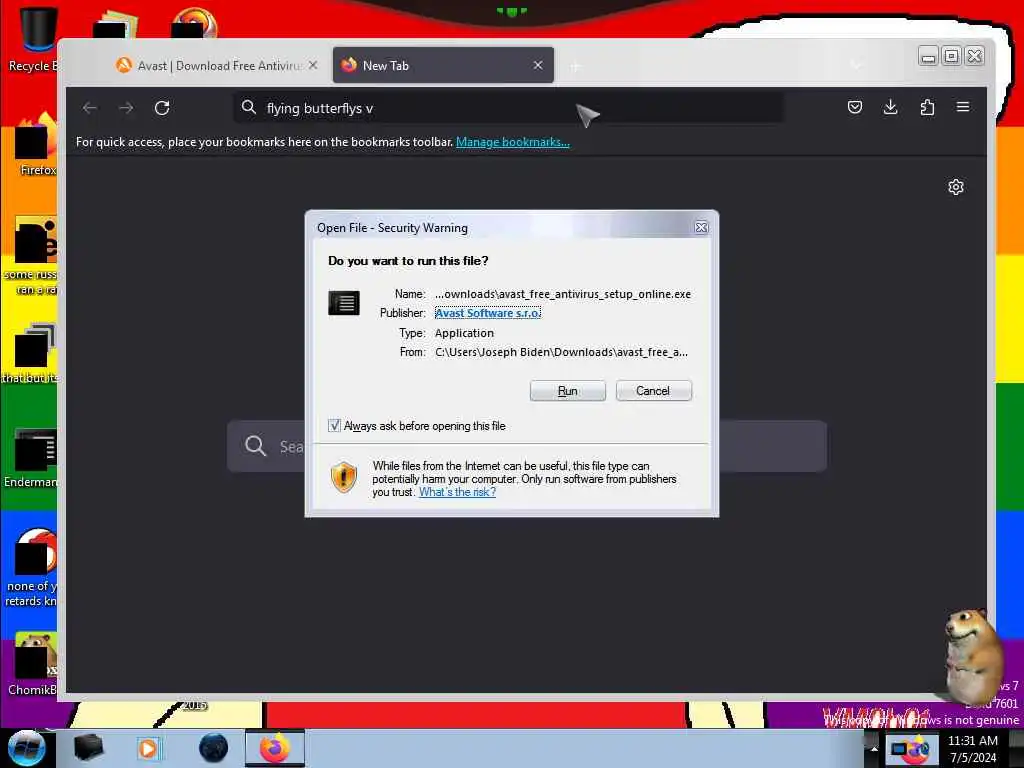Click the address bar with flying butterflys text
Screen dimensions: 1024x768
509,108
